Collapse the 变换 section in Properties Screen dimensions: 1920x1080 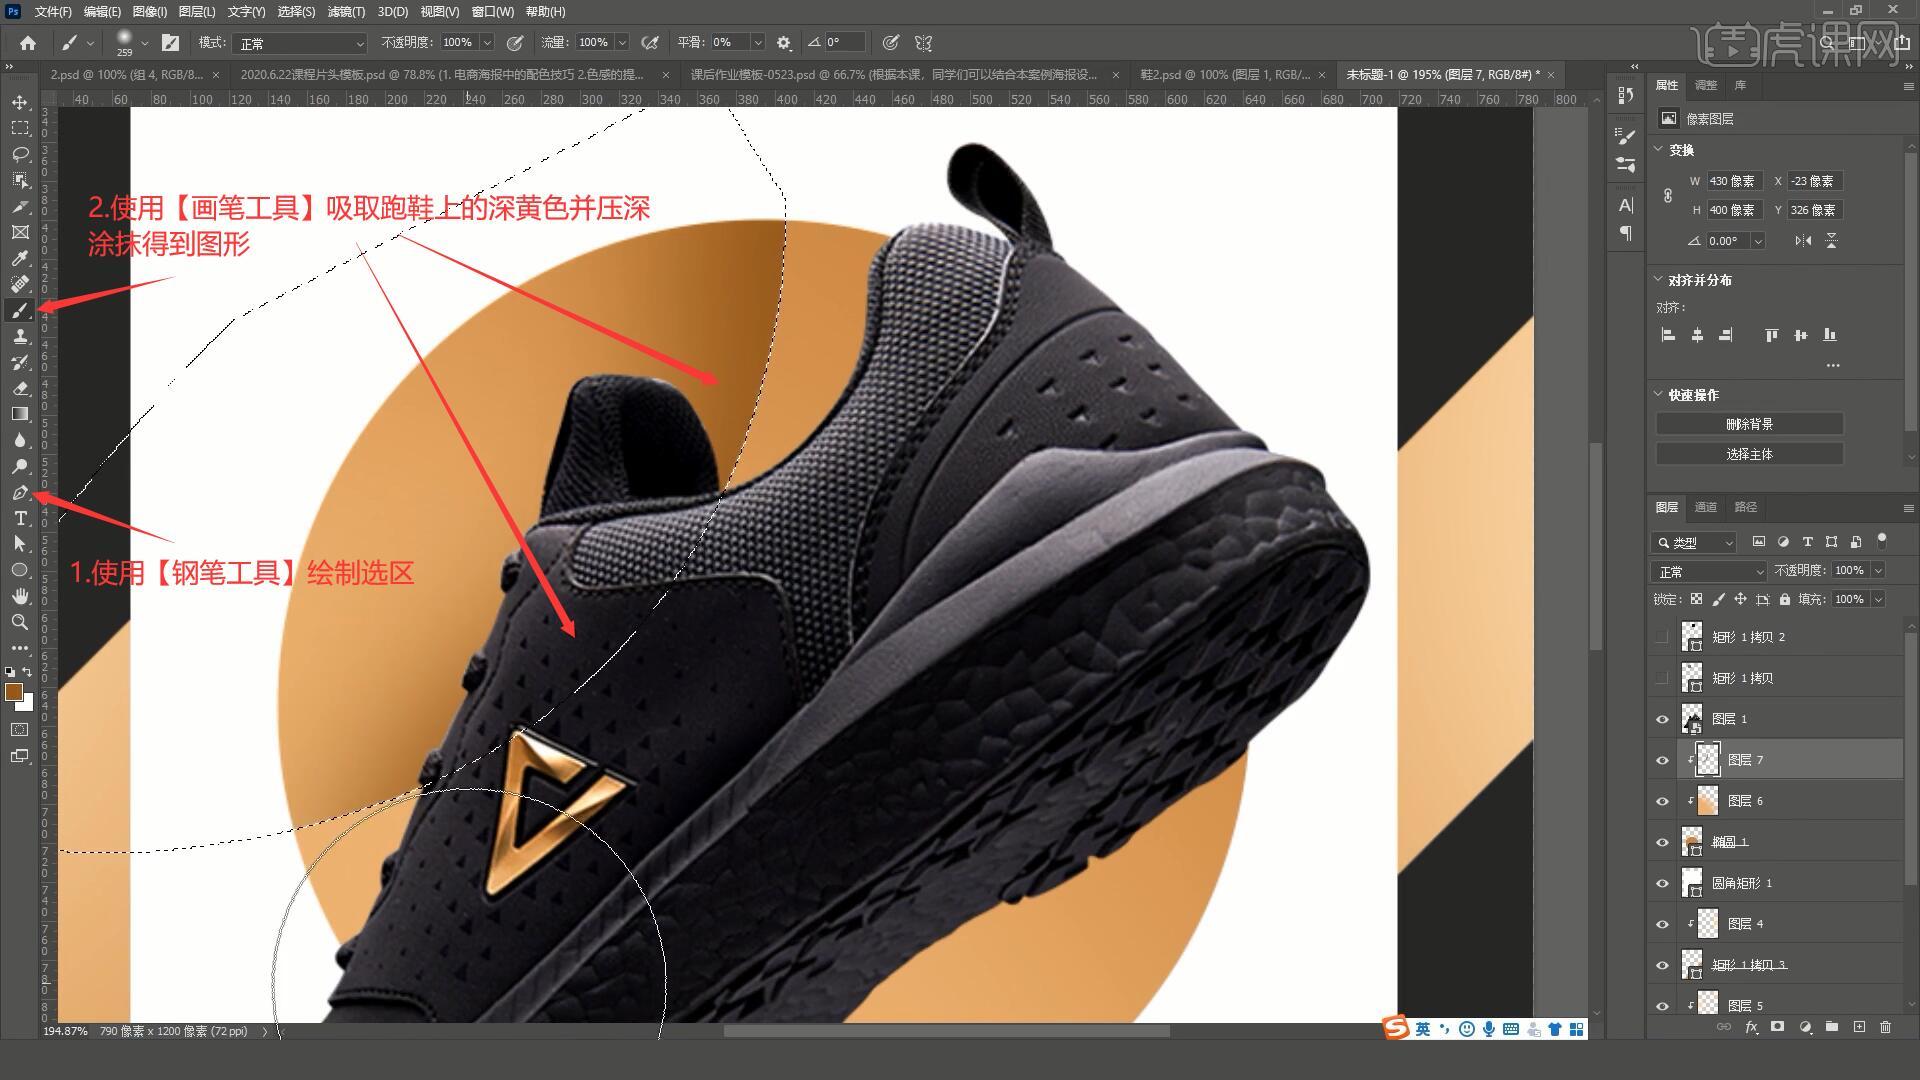tap(1658, 149)
